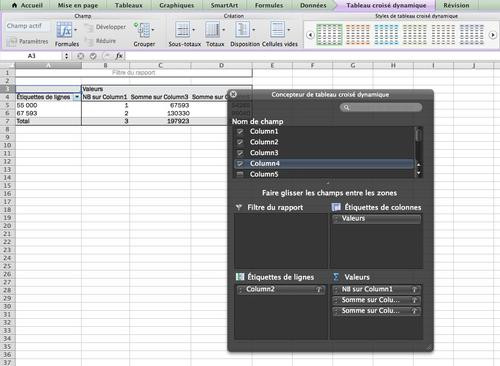Click the Valeurs sigma icon
The height and width of the screenshot is (366, 500).
pos(336,277)
